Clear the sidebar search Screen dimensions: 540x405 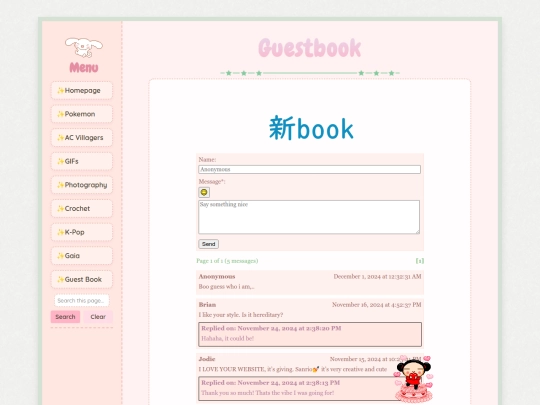point(98,317)
